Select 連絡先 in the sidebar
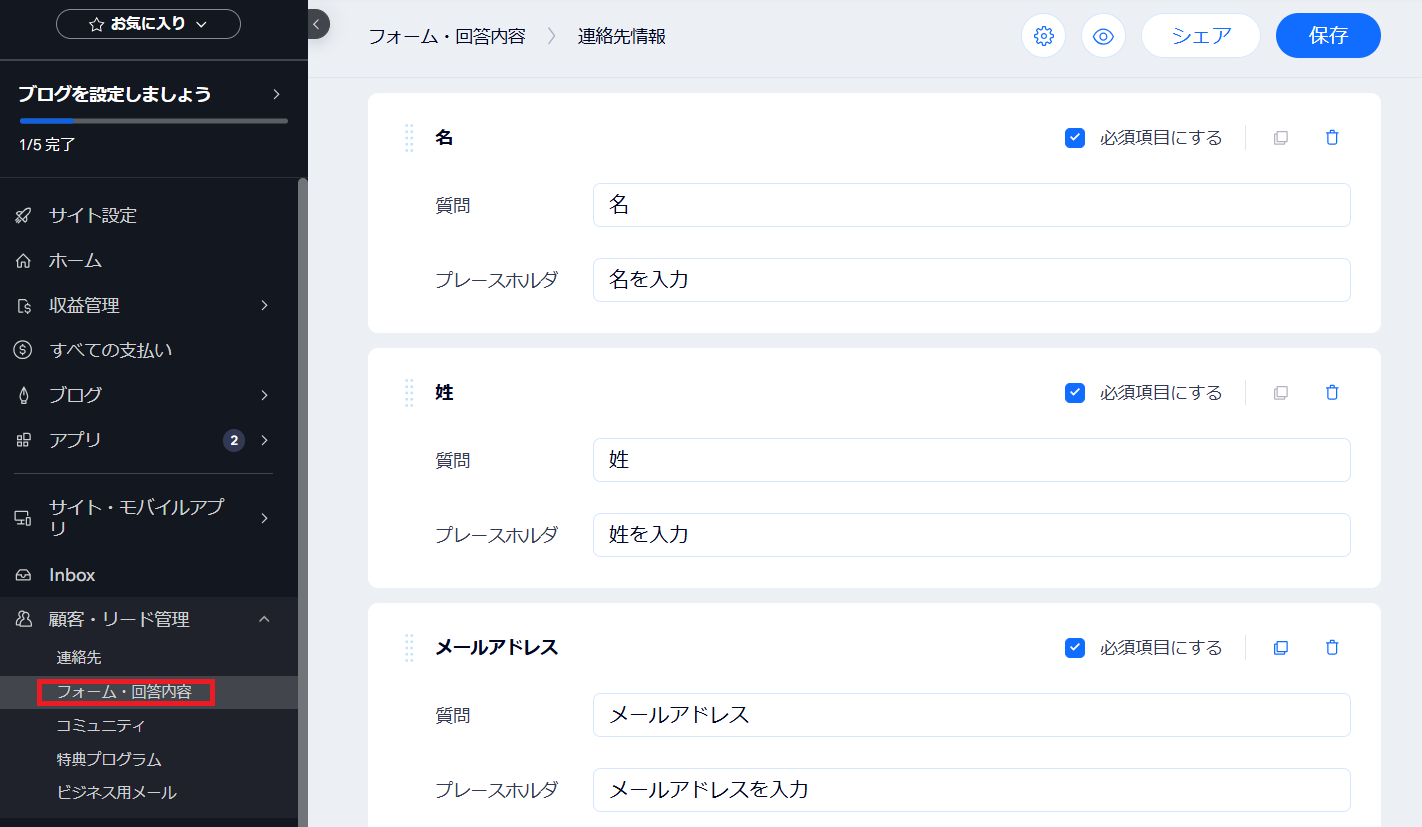The width and height of the screenshot is (1422, 827). coord(79,658)
